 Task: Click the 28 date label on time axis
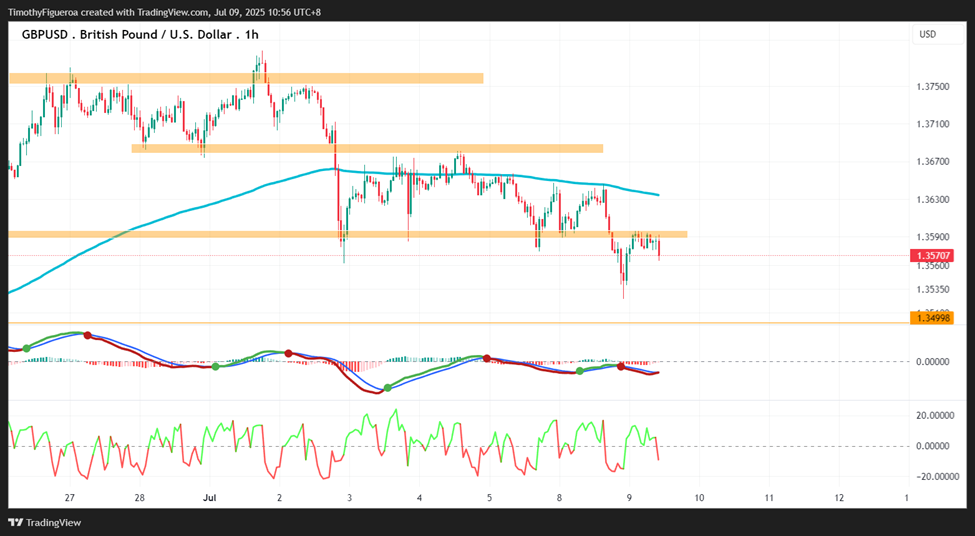tap(139, 497)
